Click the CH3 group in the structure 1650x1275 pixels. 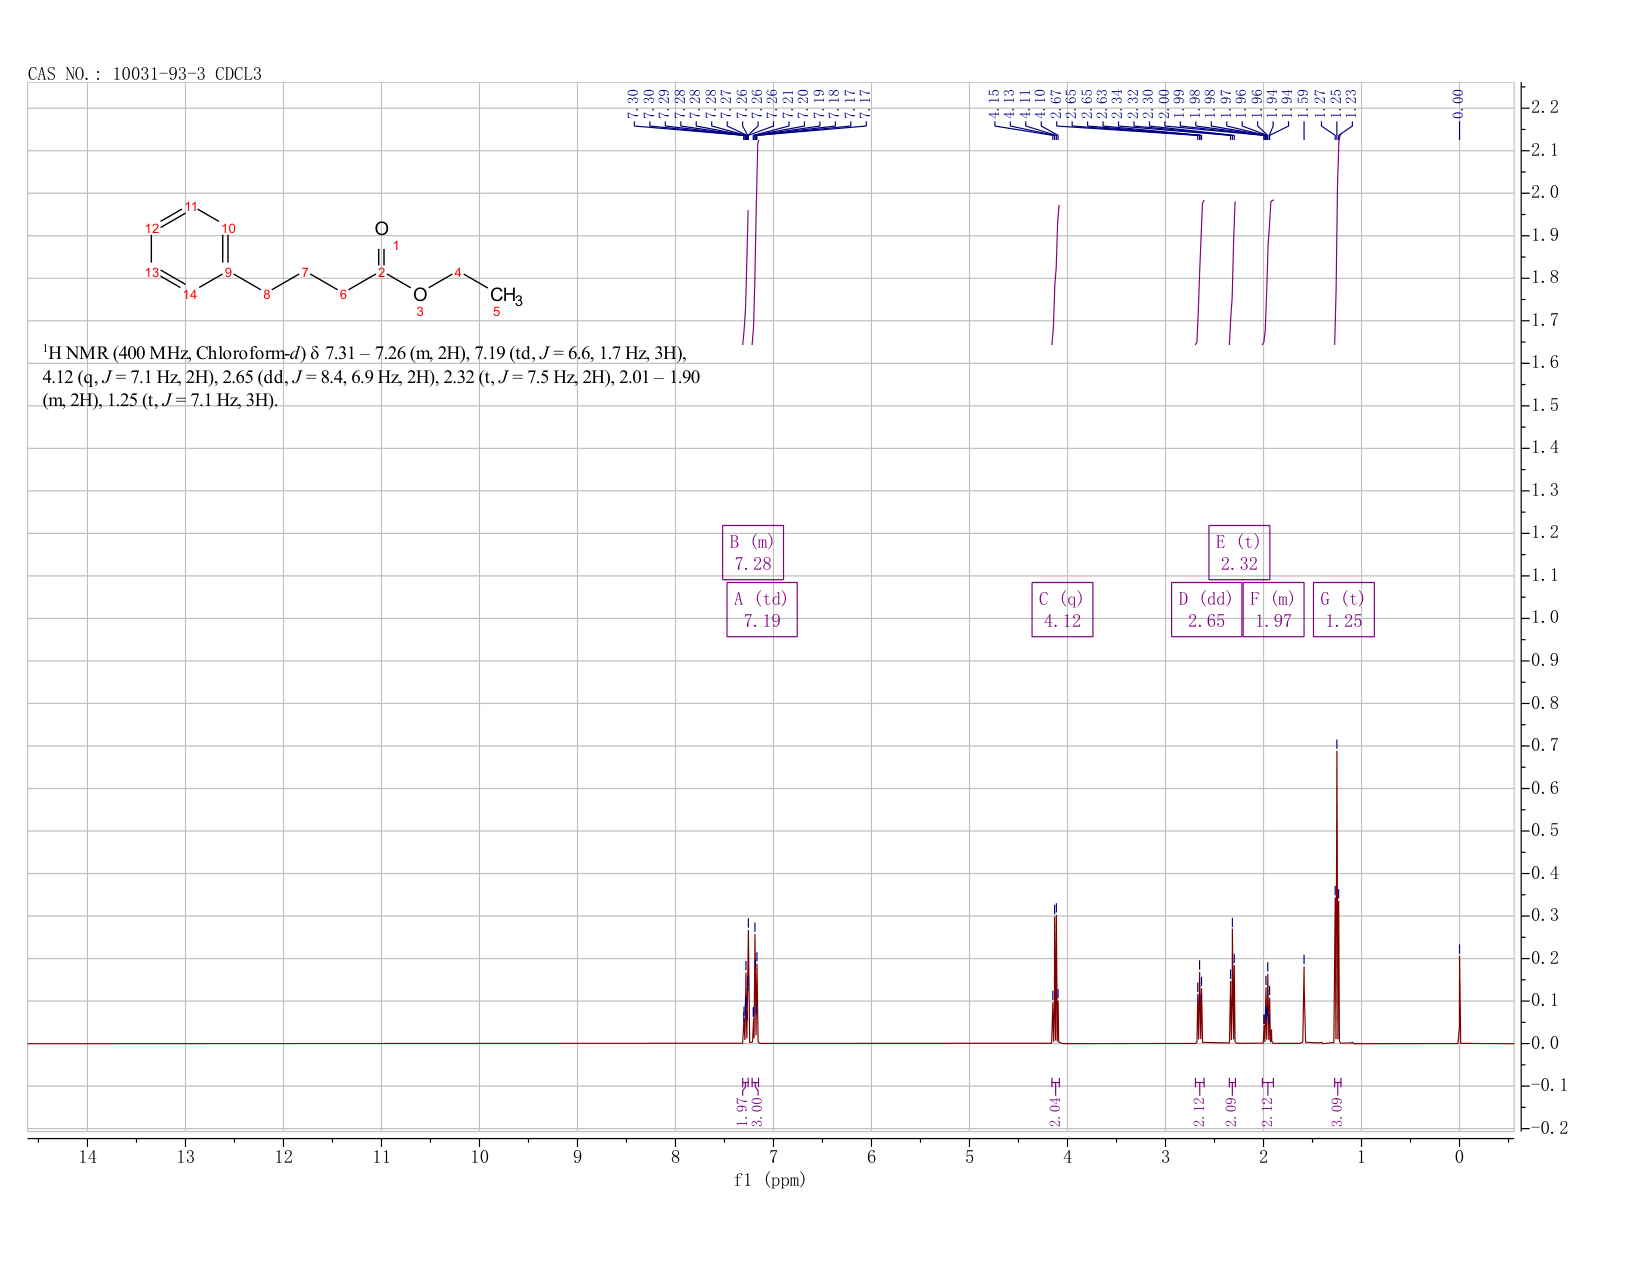[506, 296]
